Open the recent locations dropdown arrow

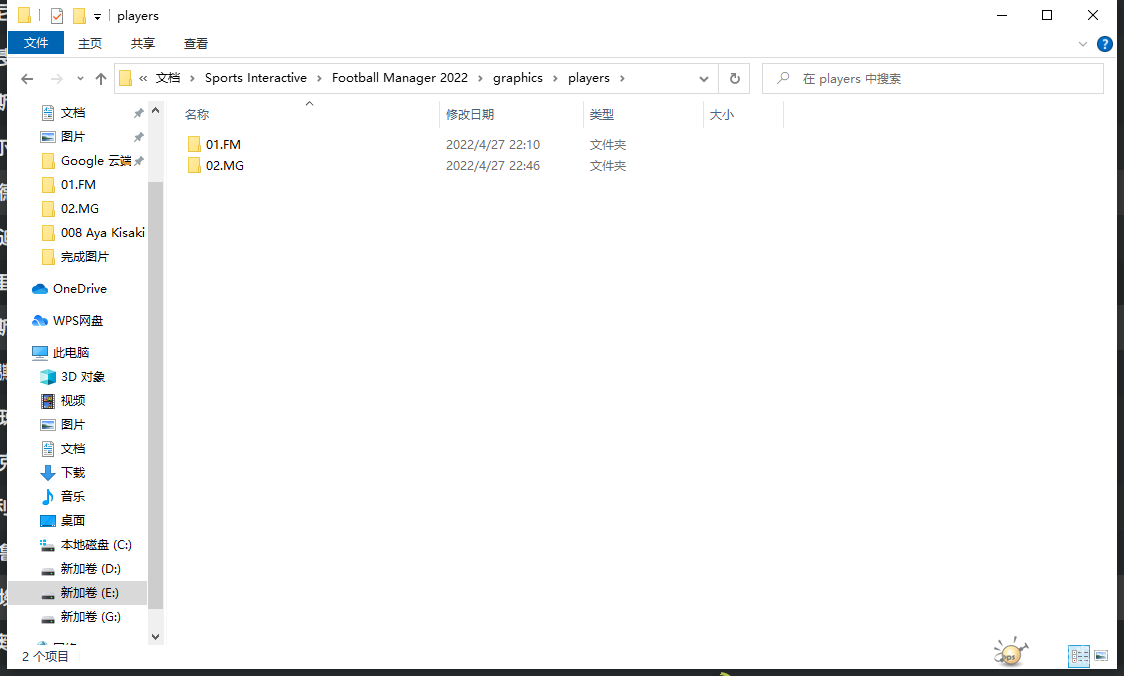pyautogui.click(x=79, y=79)
